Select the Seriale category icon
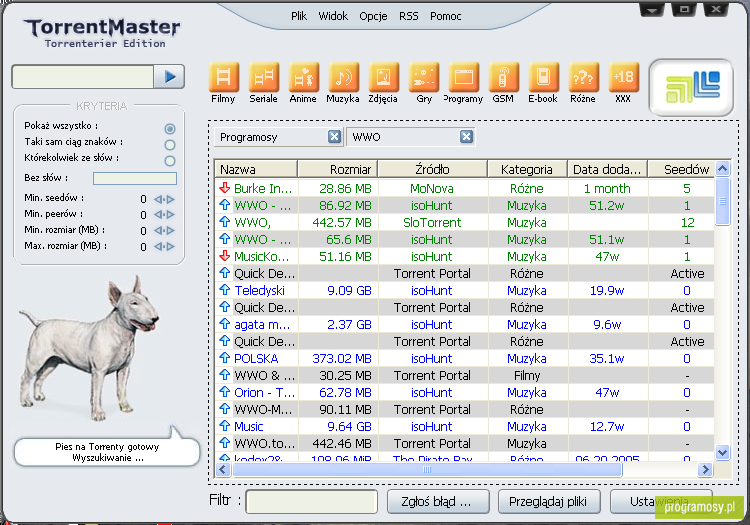This screenshot has width=750, height=525. [264, 77]
